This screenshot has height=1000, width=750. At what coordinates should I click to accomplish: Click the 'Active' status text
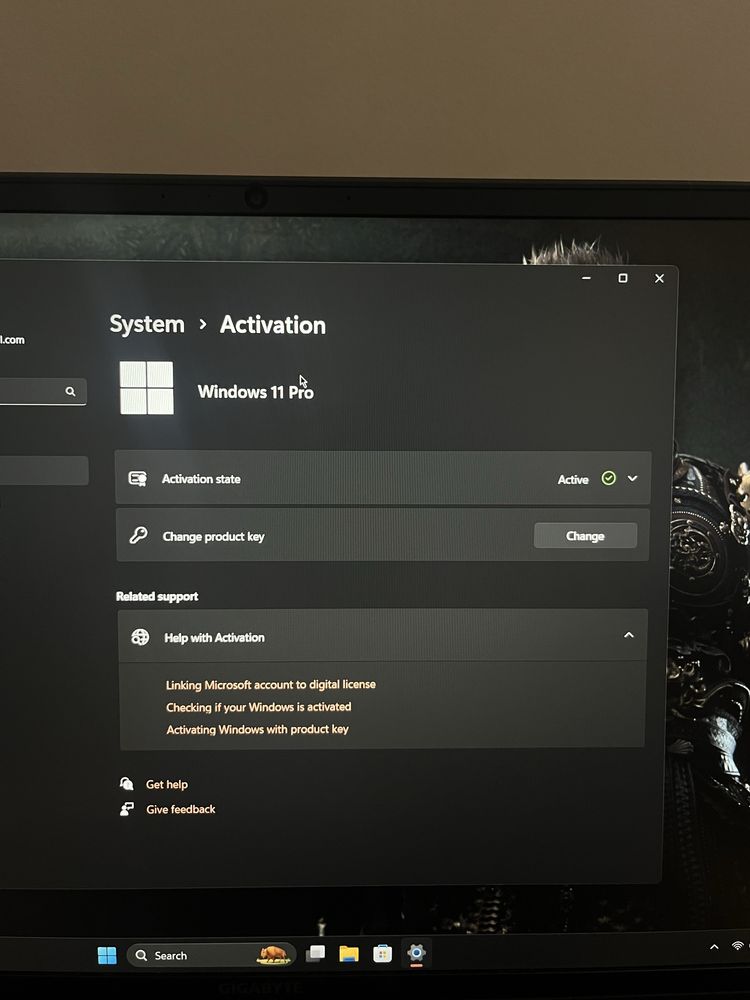pyautogui.click(x=573, y=480)
